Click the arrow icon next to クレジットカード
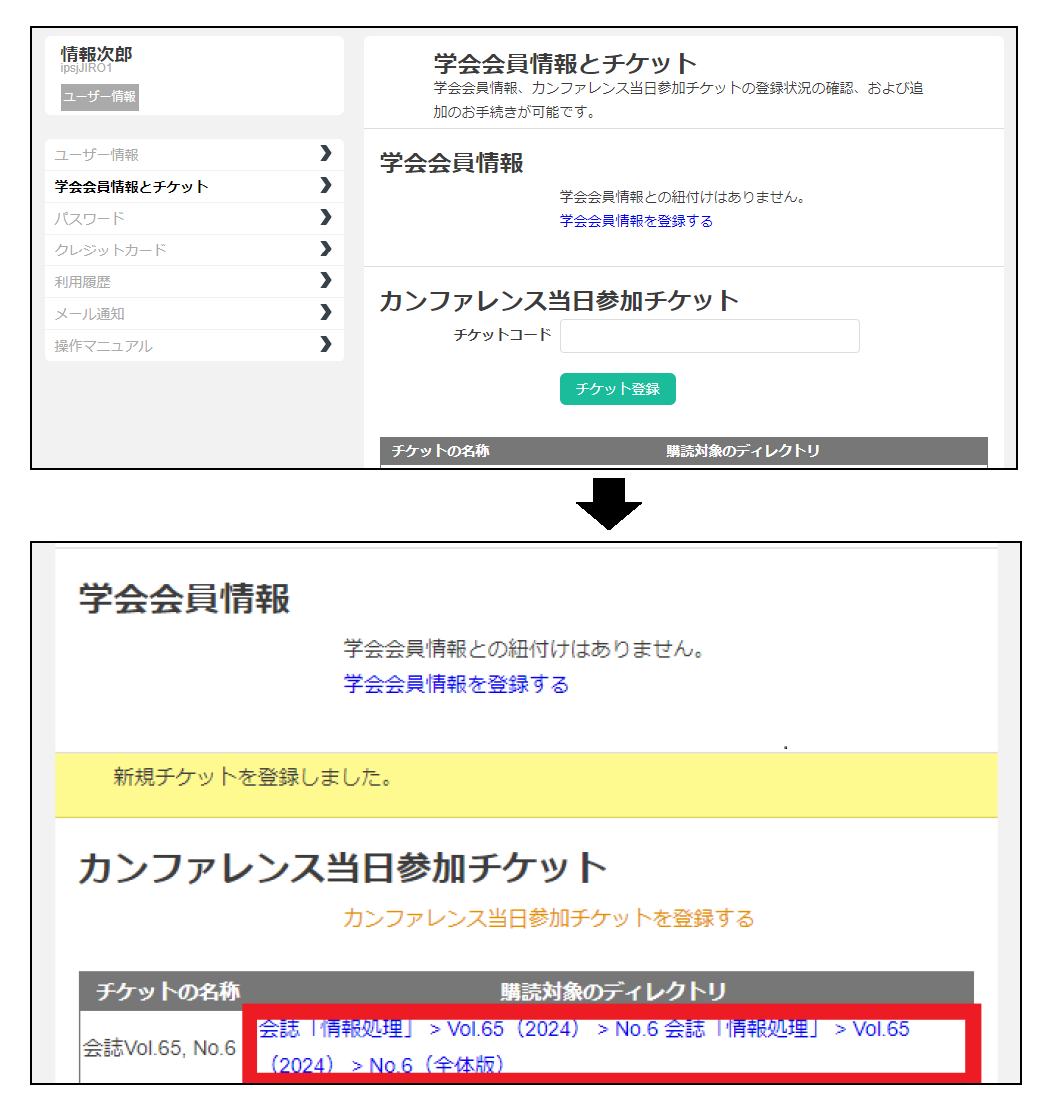 pos(325,249)
